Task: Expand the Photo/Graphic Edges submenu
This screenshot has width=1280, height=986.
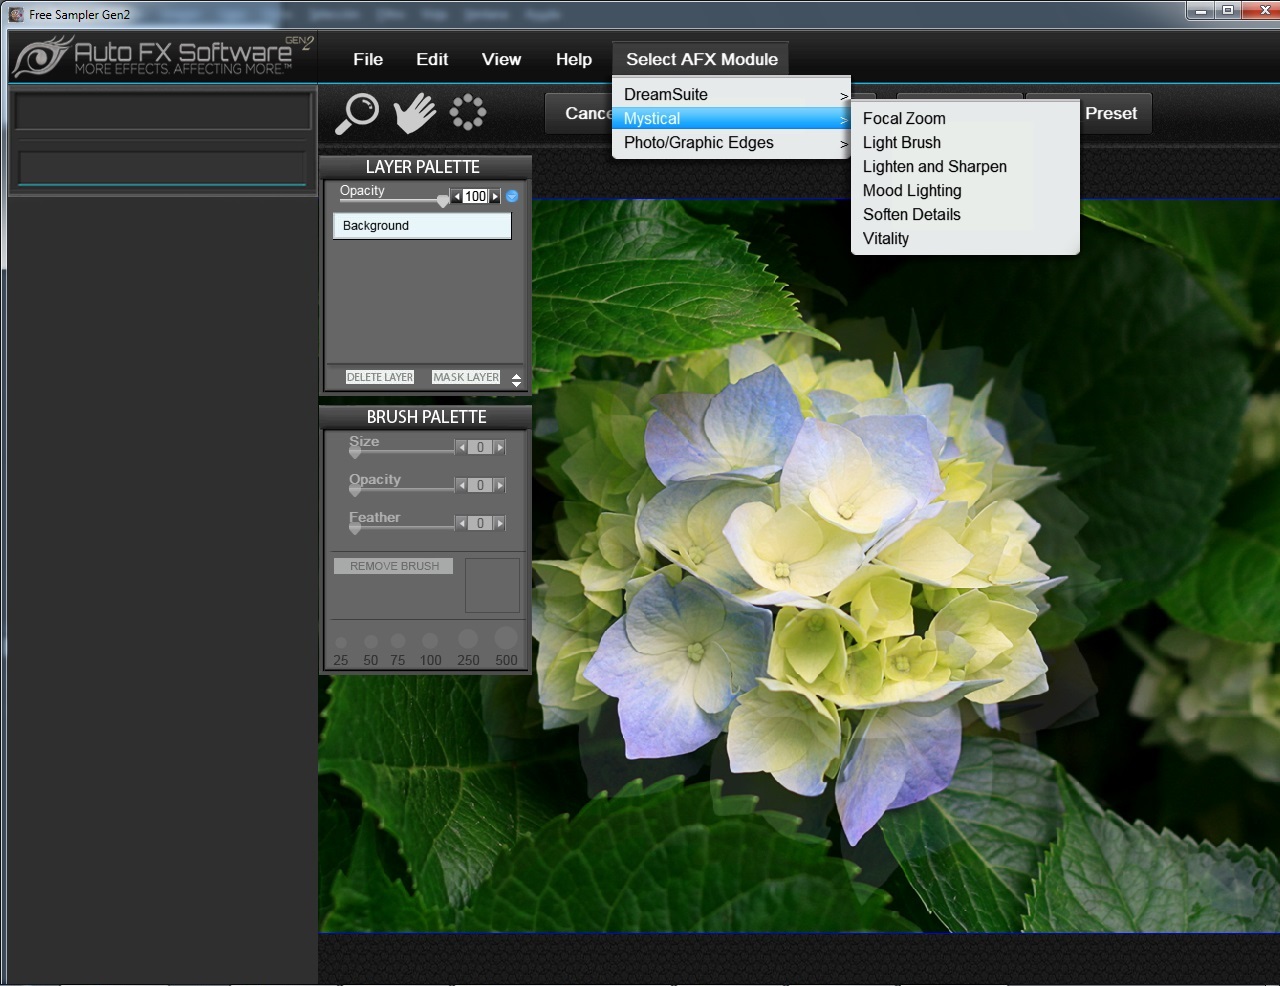Action: 732,142
